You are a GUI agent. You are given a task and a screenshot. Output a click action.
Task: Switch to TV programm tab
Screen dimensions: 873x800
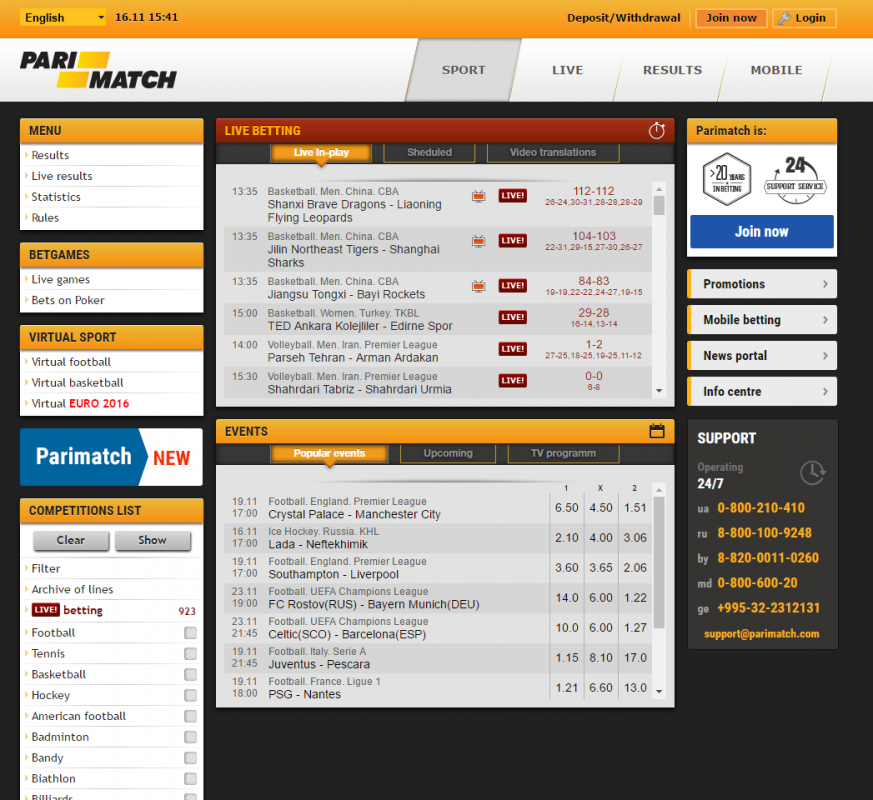coord(563,453)
